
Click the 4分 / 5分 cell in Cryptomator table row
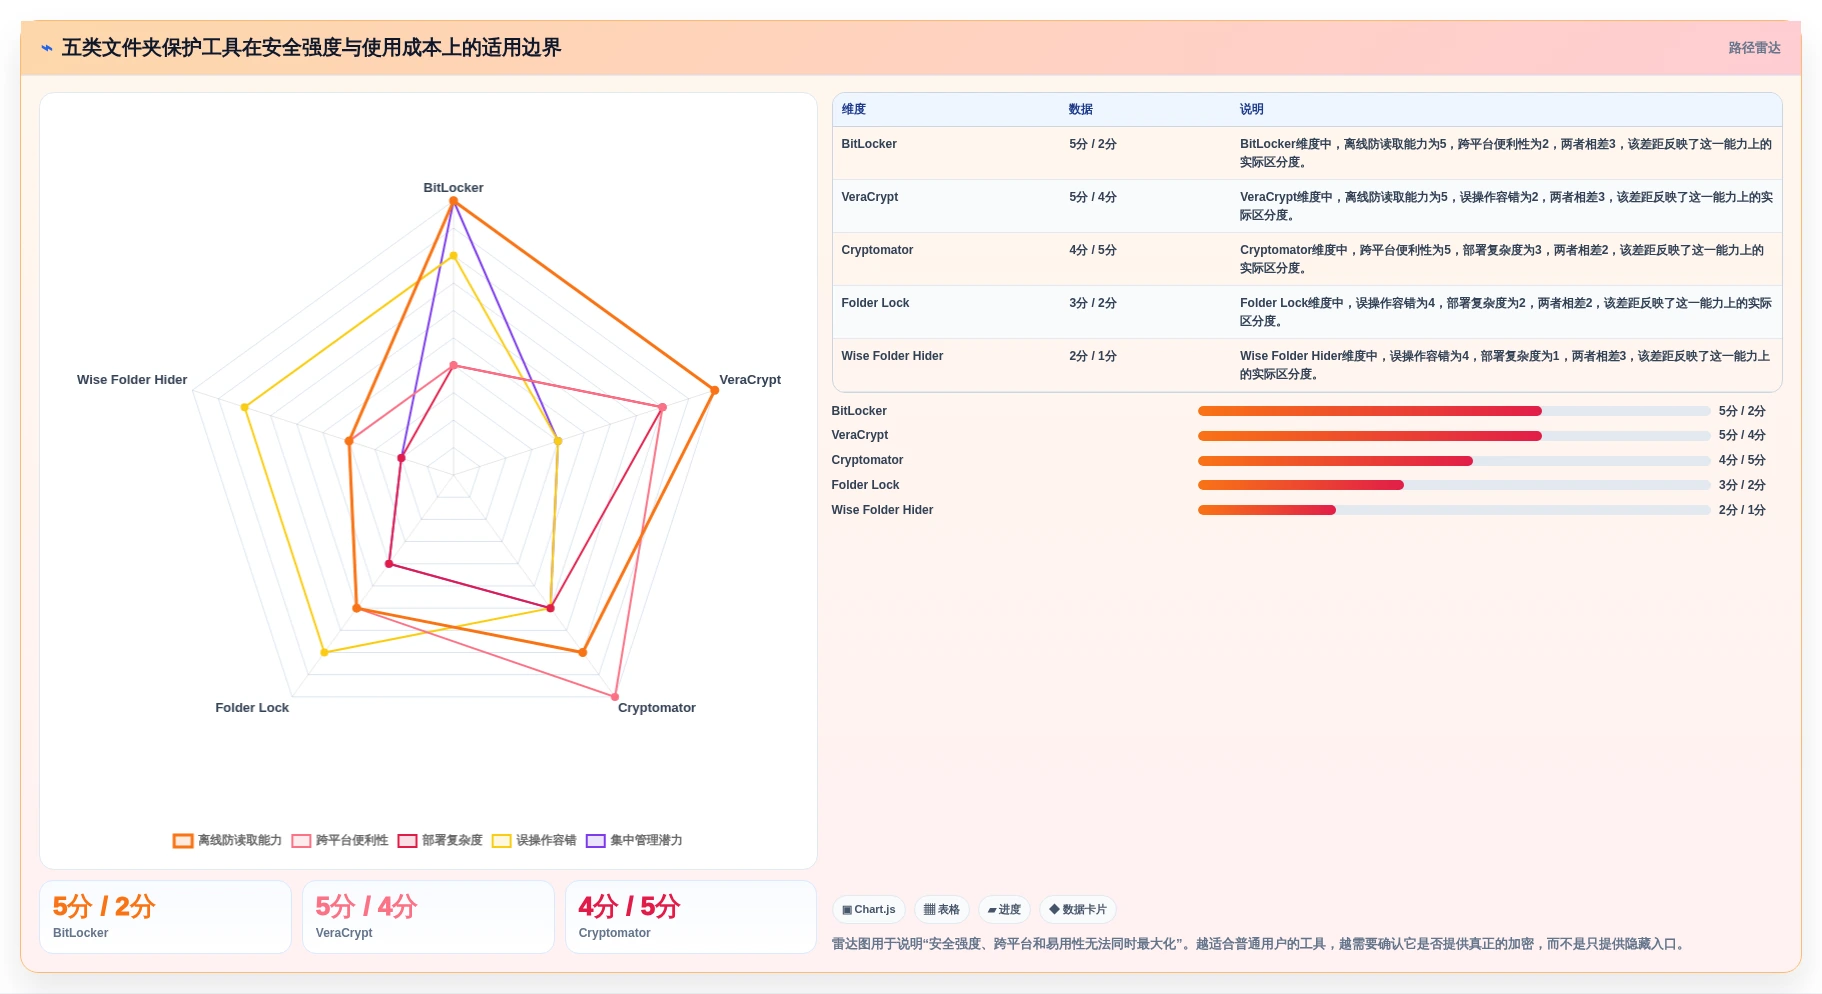(x=1093, y=250)
